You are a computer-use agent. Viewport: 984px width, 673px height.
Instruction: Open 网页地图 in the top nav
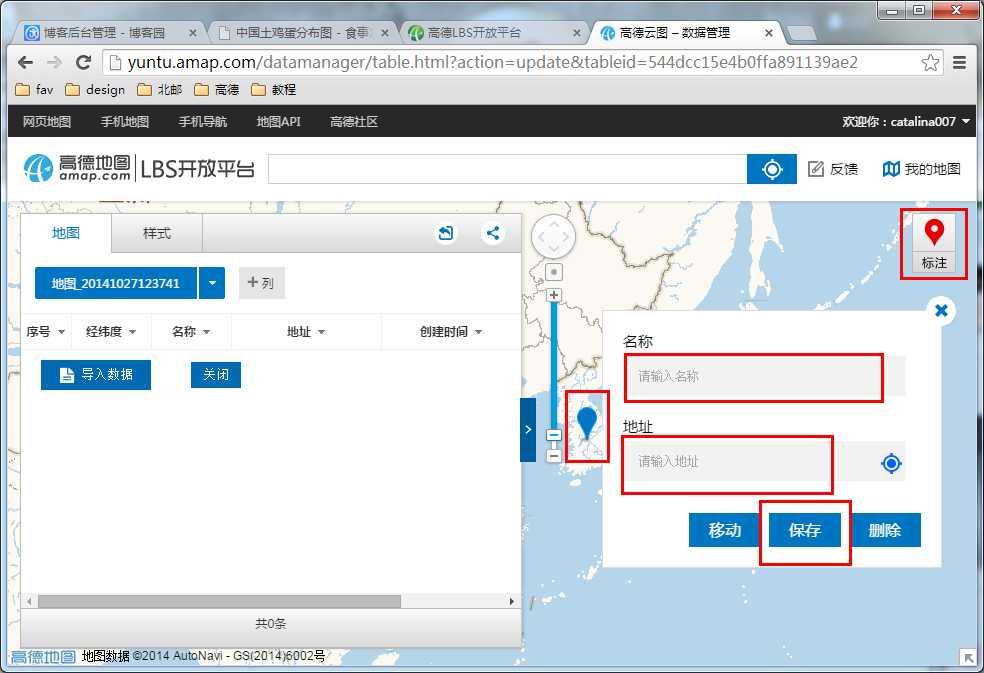pyautogui.click(x=47, y=122)
